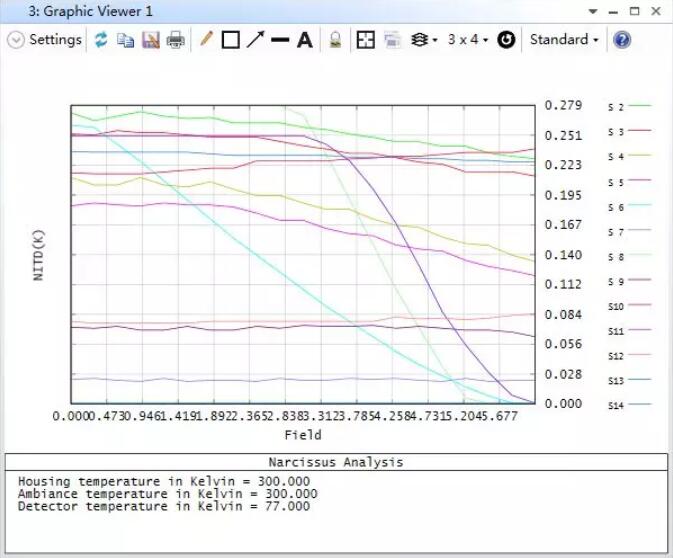
Task: Select the pencil annotation tool
Action: pyautogui.click(x=207, y=40)
